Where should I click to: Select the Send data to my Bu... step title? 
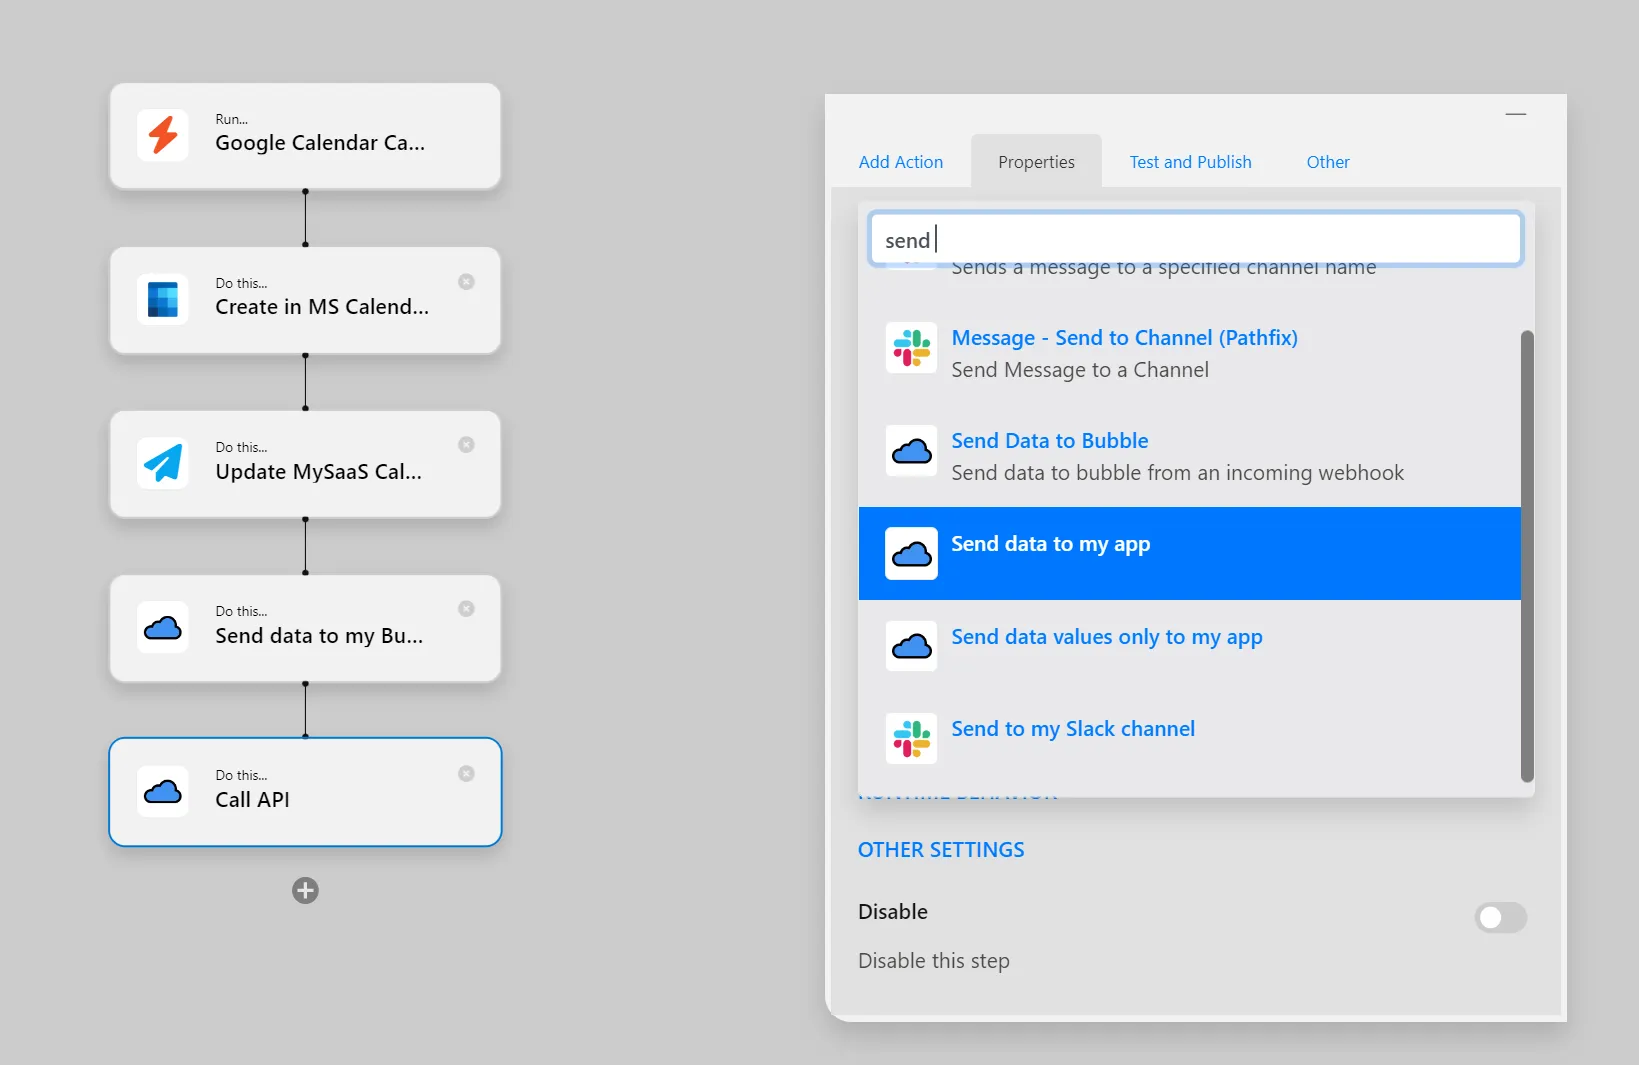pyautogui.click(x=319, y=635)
